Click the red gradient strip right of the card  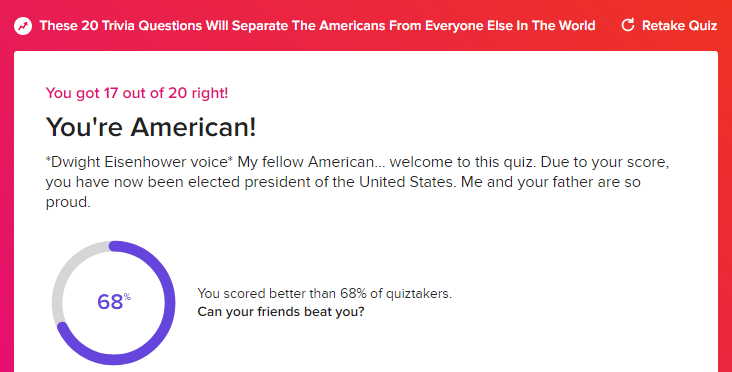[725, 210]
